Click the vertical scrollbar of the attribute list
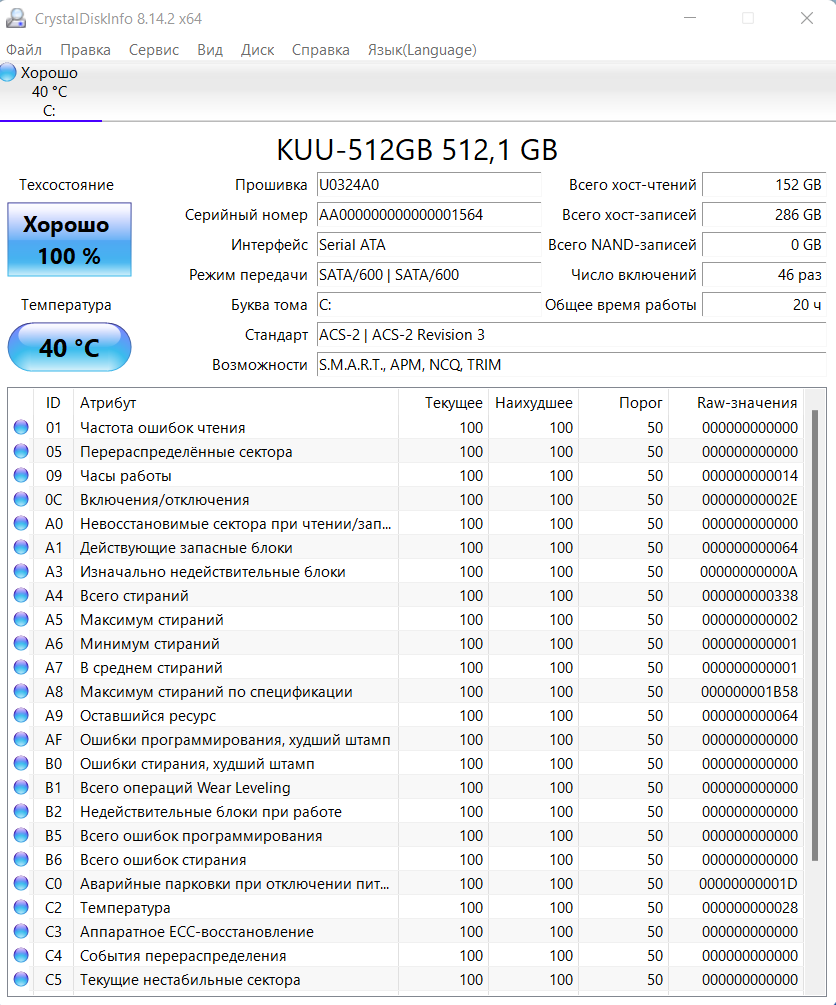The width and height of the screenshot is (836, 1005). tap(815, 635)
